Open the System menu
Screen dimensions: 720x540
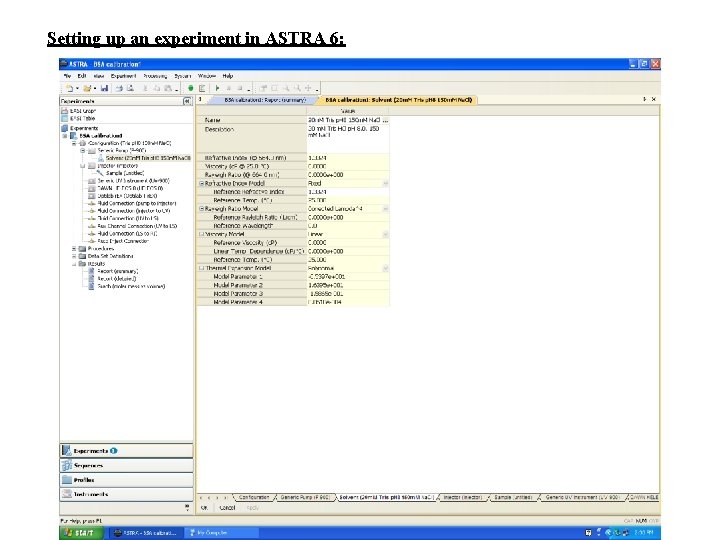click(x=182, y=76)
